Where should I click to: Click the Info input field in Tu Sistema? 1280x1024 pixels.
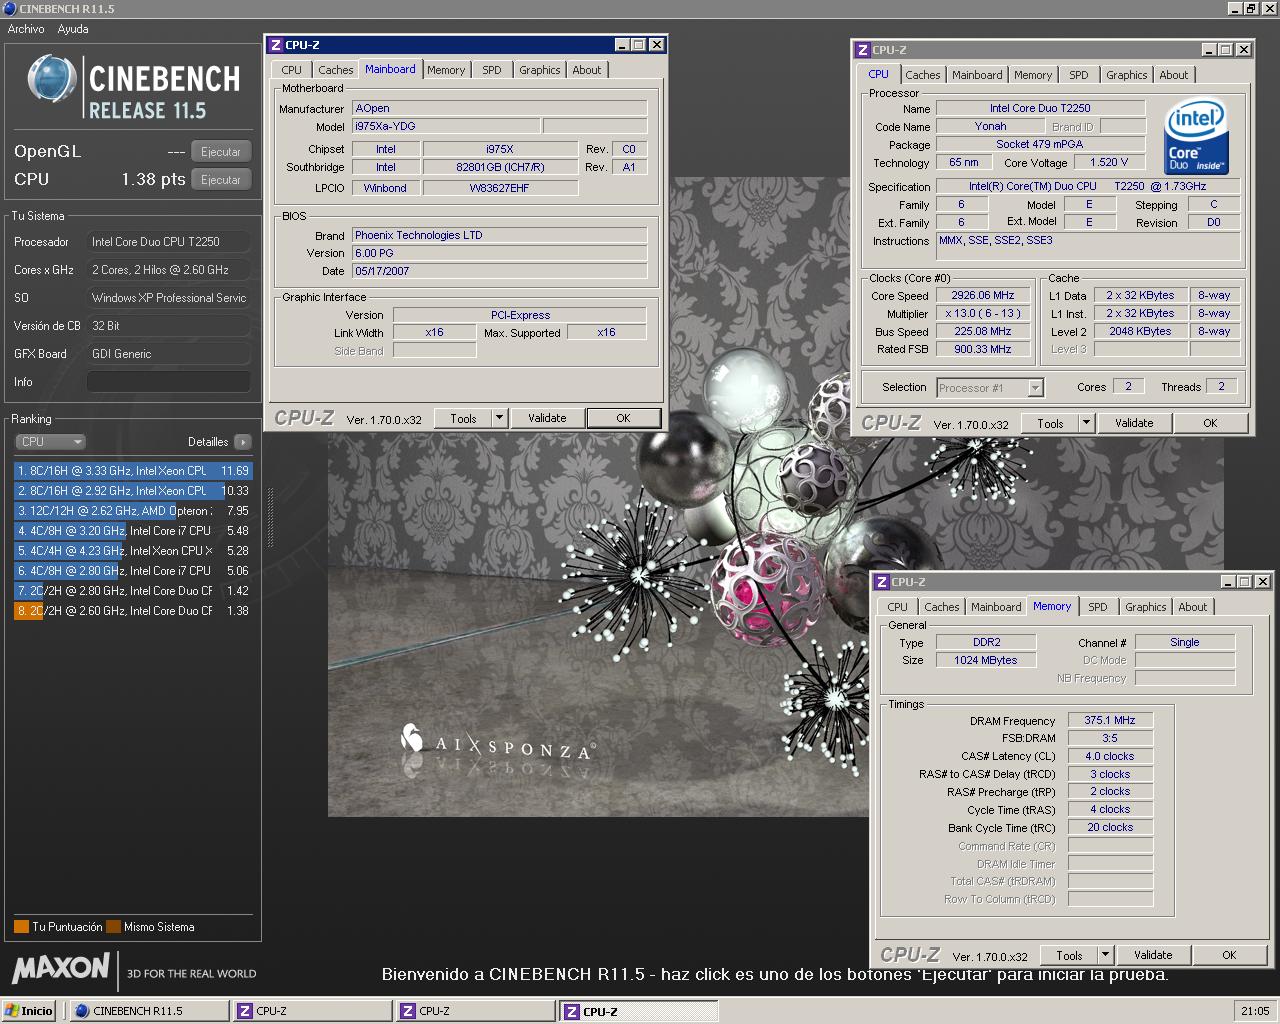(169, 382)
